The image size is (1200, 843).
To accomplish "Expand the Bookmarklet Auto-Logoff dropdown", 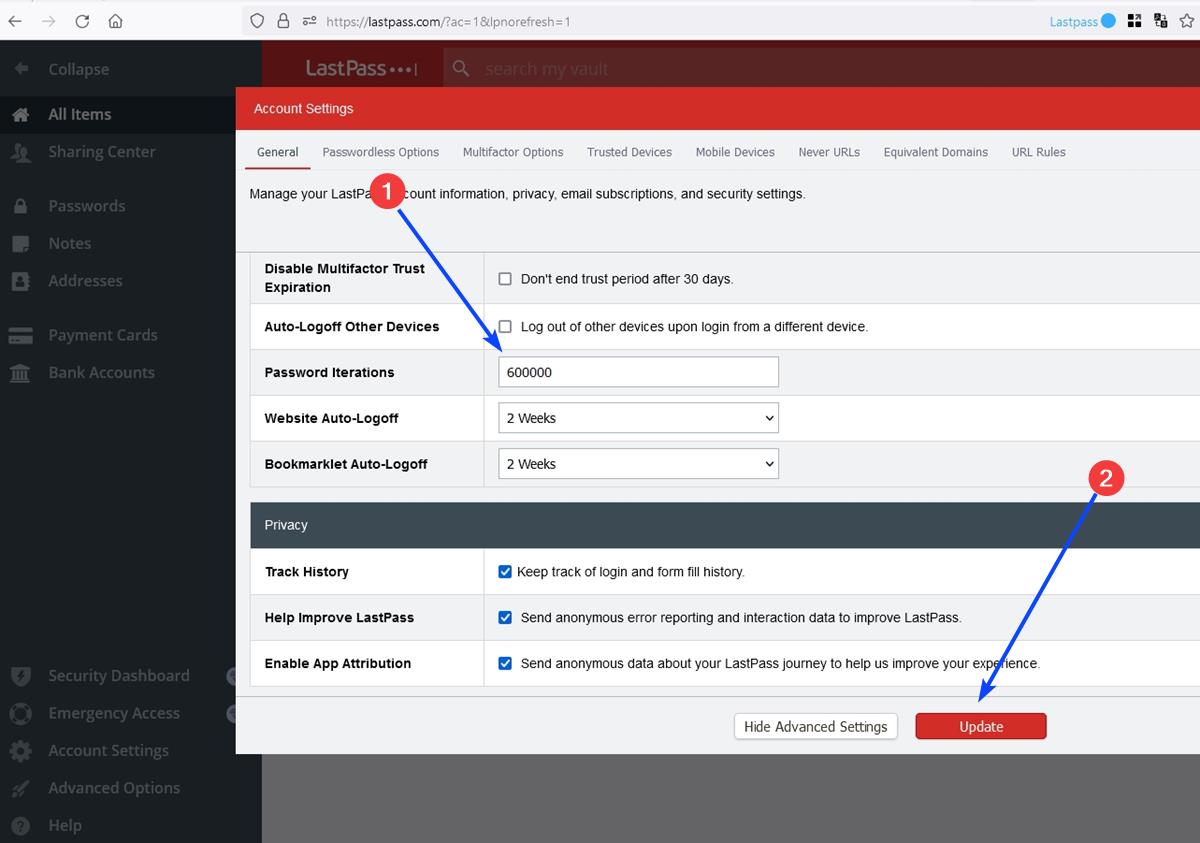I will (x=638, y=463).
